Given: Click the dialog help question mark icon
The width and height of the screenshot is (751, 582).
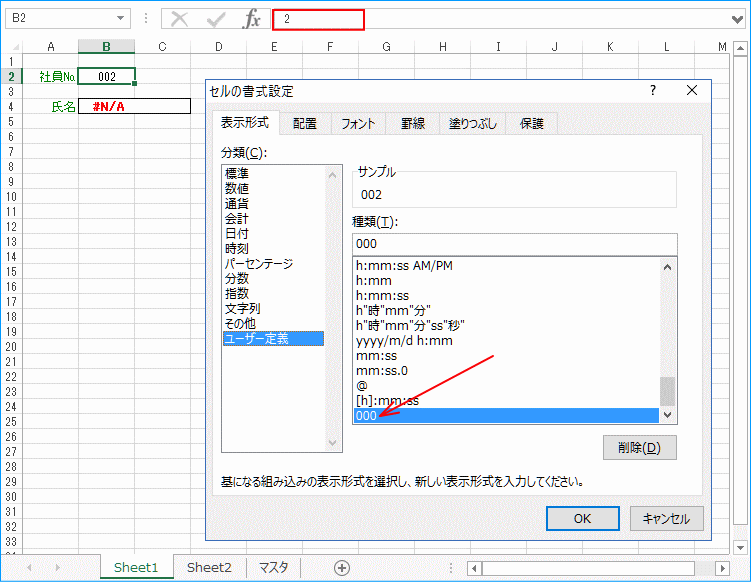Looking at the screenshot, I should tap(653, 90).
